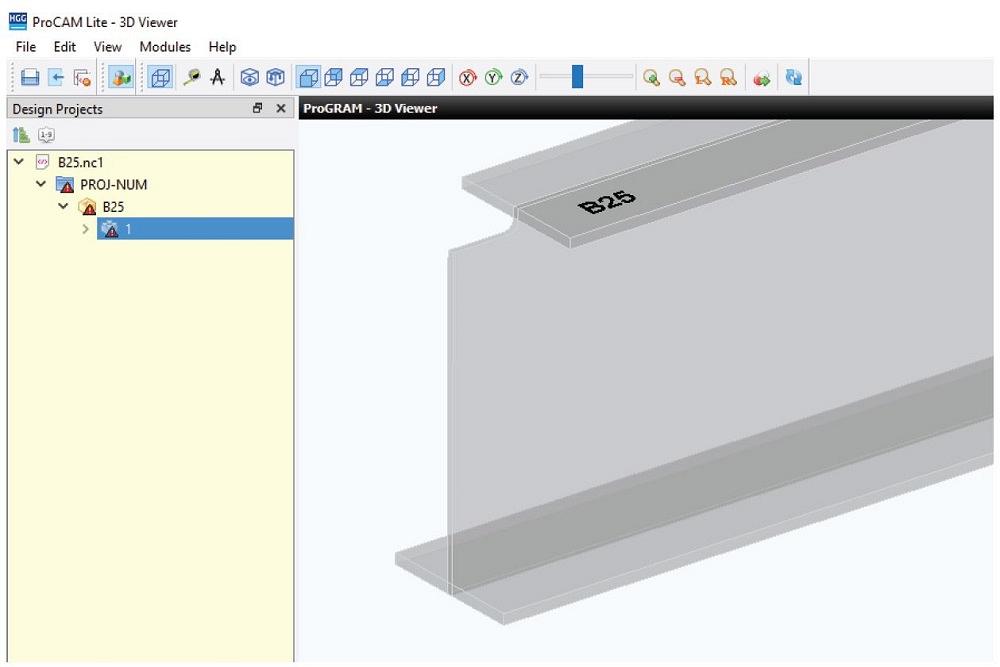Click the blue left-arrow import icon

point(56,78)
